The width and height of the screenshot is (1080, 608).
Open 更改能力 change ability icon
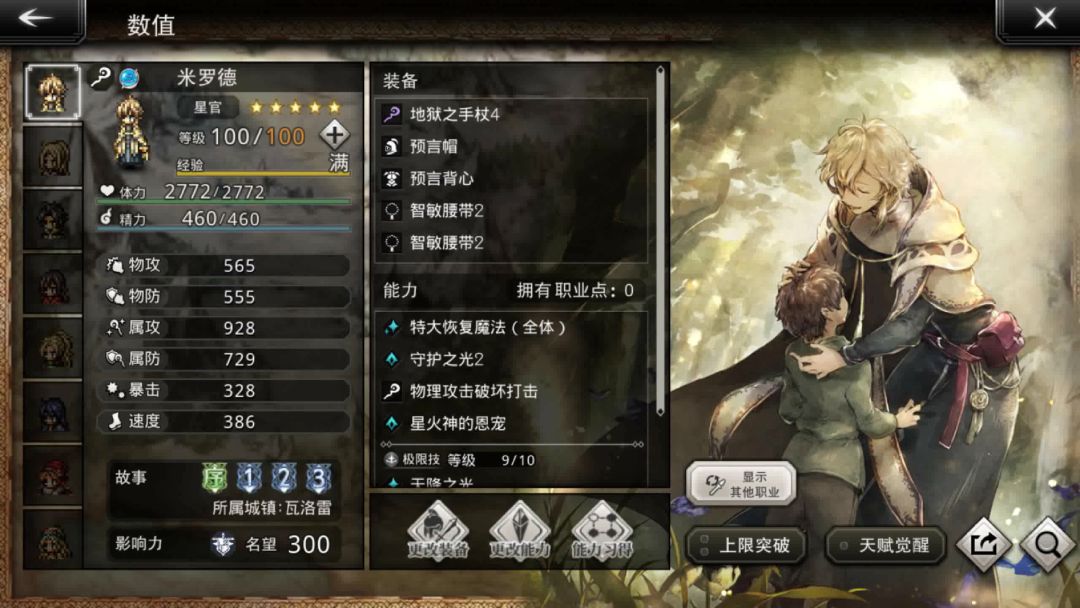[x=520, y=530]
